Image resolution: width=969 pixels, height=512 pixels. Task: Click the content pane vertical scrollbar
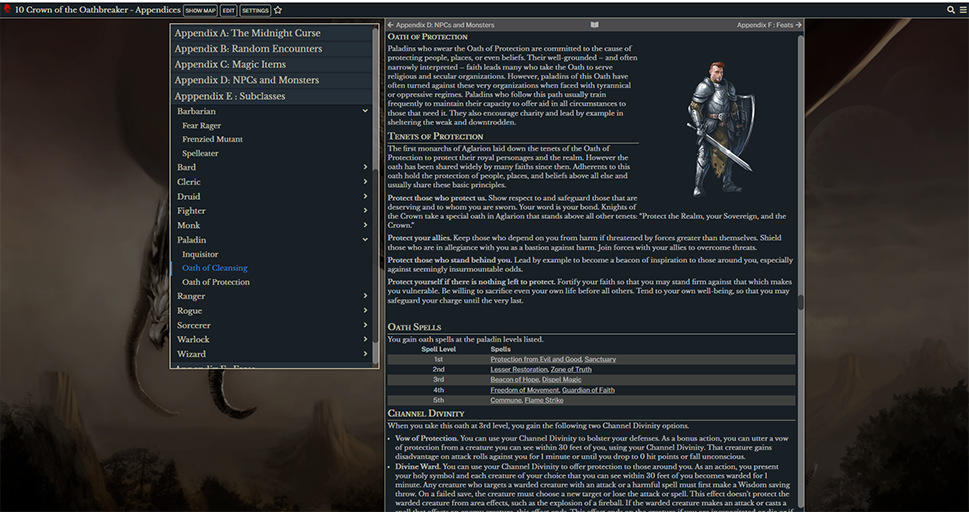coord(800,300)
